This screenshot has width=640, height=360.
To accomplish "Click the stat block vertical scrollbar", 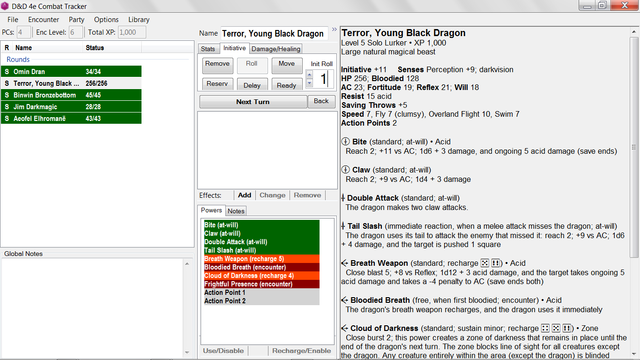I will pyautogui.click(x=634, y=147).
